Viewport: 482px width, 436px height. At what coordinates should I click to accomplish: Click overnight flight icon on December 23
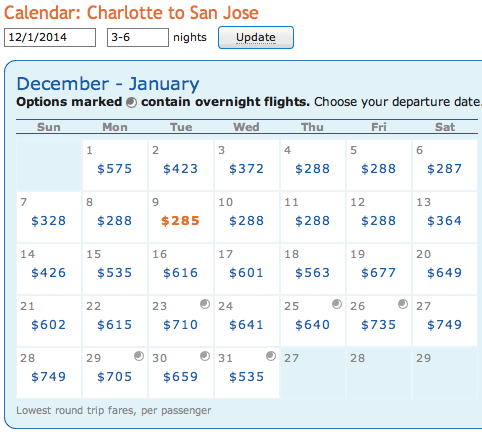pos(205,304)
